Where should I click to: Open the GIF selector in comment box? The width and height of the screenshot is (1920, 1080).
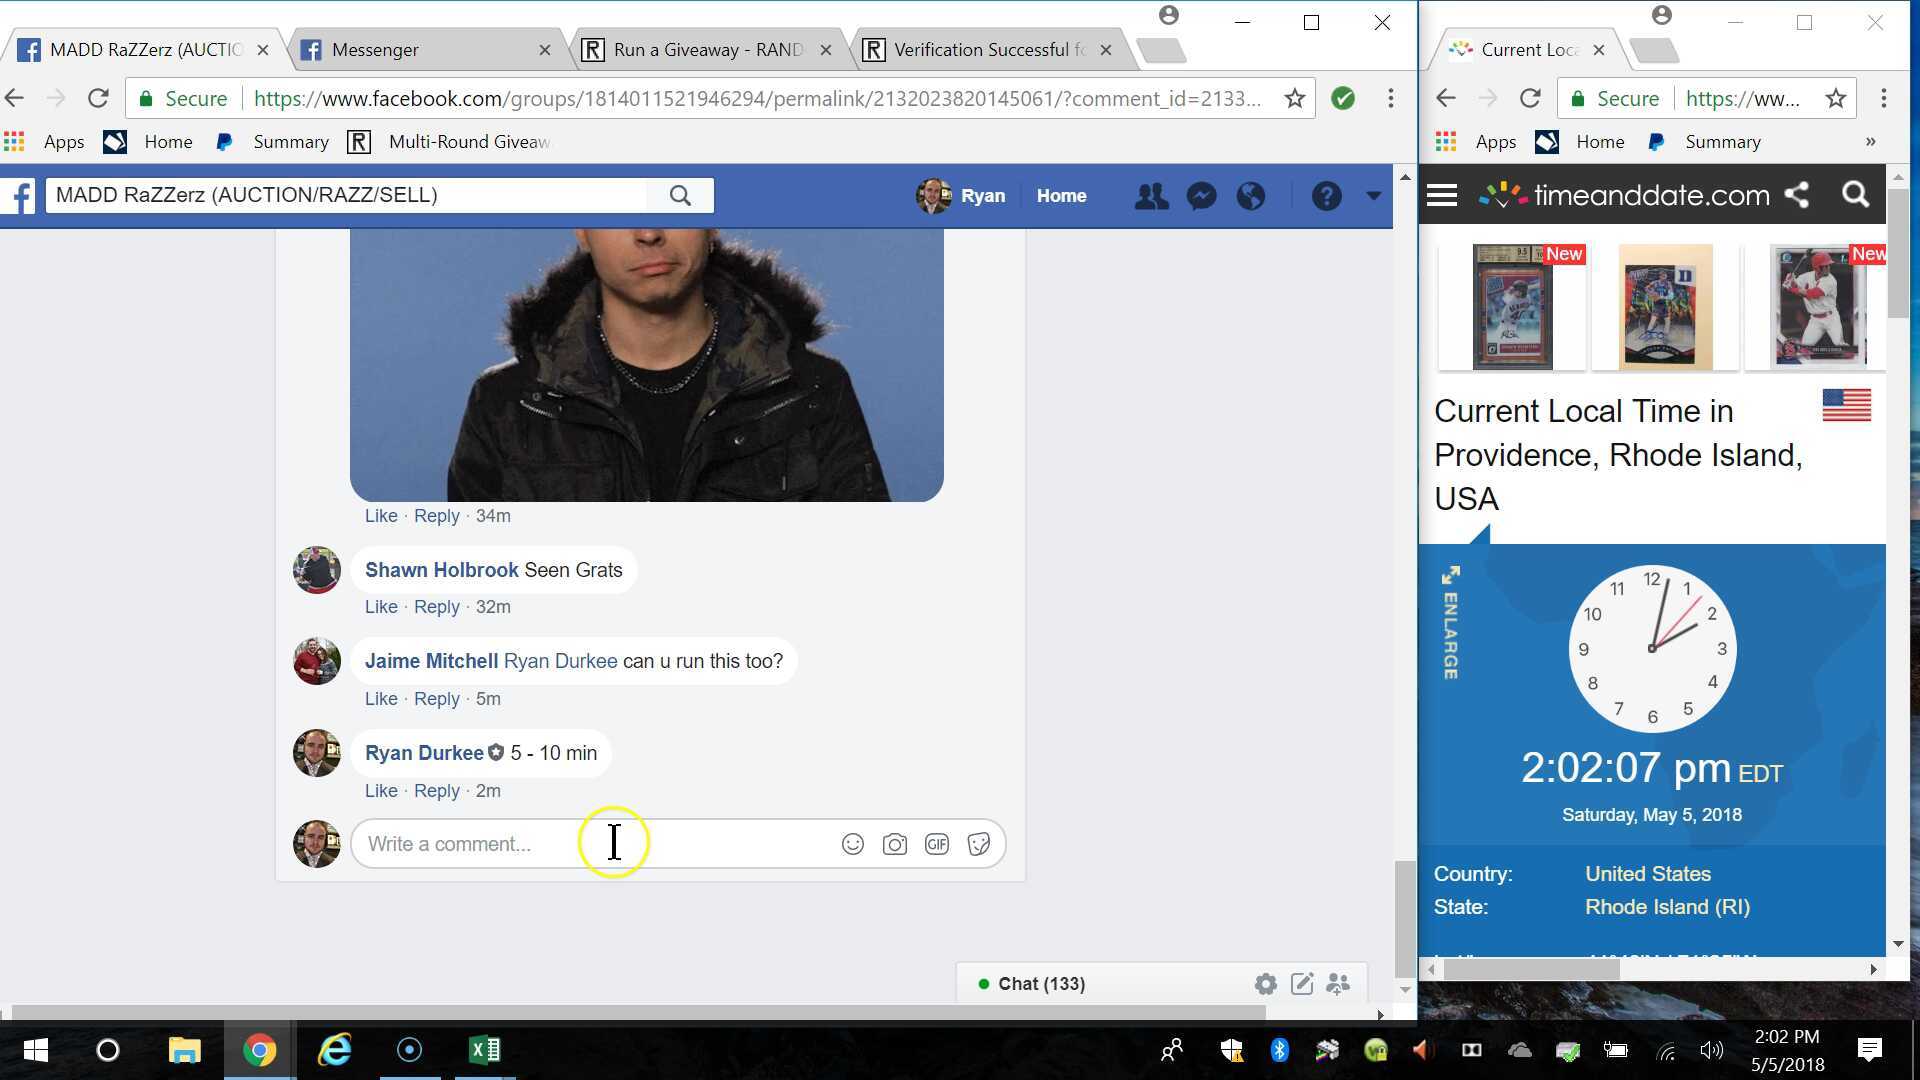937,844
